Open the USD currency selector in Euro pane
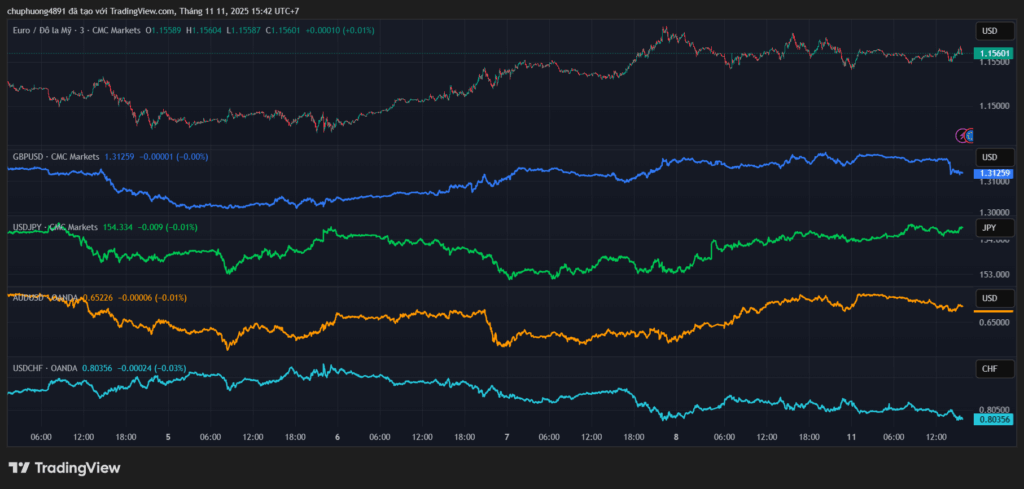This screenshot has height=489, width=1024. click(994, 31)
